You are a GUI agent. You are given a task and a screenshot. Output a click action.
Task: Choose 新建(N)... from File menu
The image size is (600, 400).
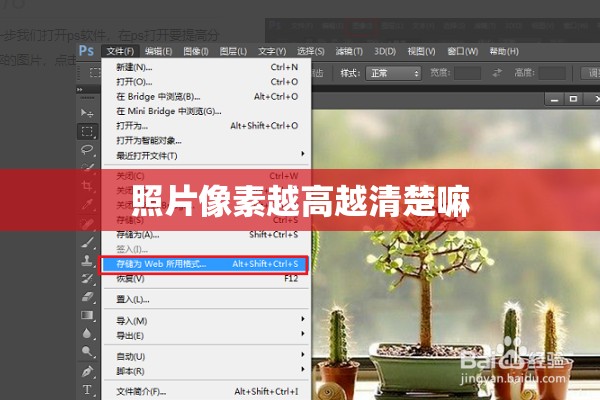[x=206, y=67]
